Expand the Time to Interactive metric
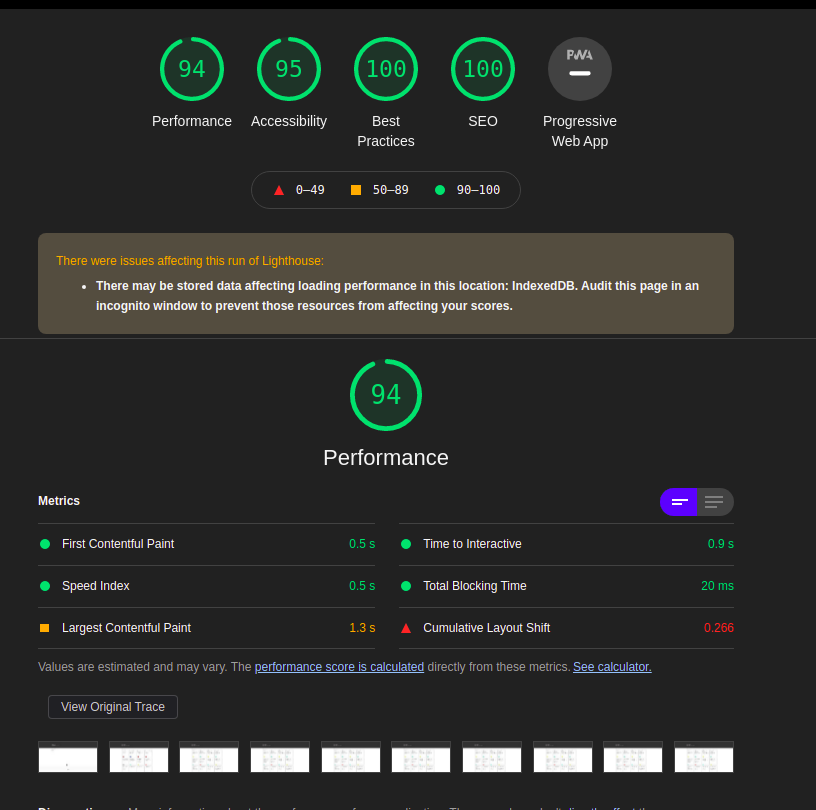 pos(566,544)
